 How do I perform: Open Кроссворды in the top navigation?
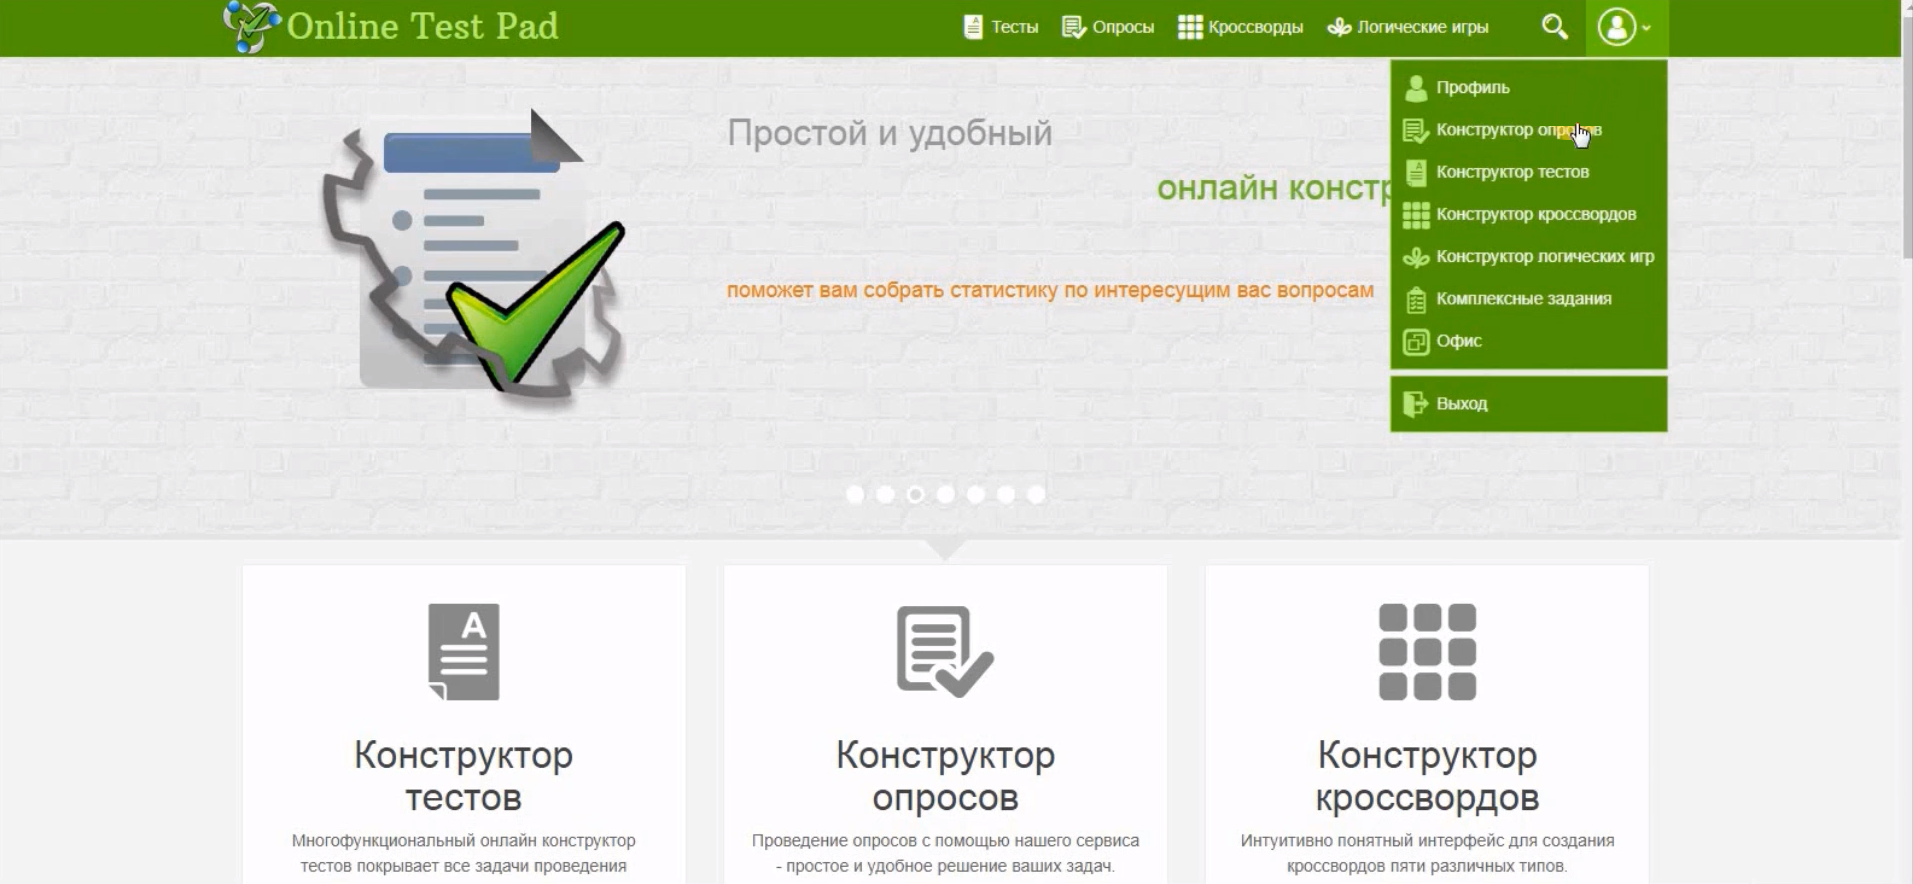(x=1255, y=27)
